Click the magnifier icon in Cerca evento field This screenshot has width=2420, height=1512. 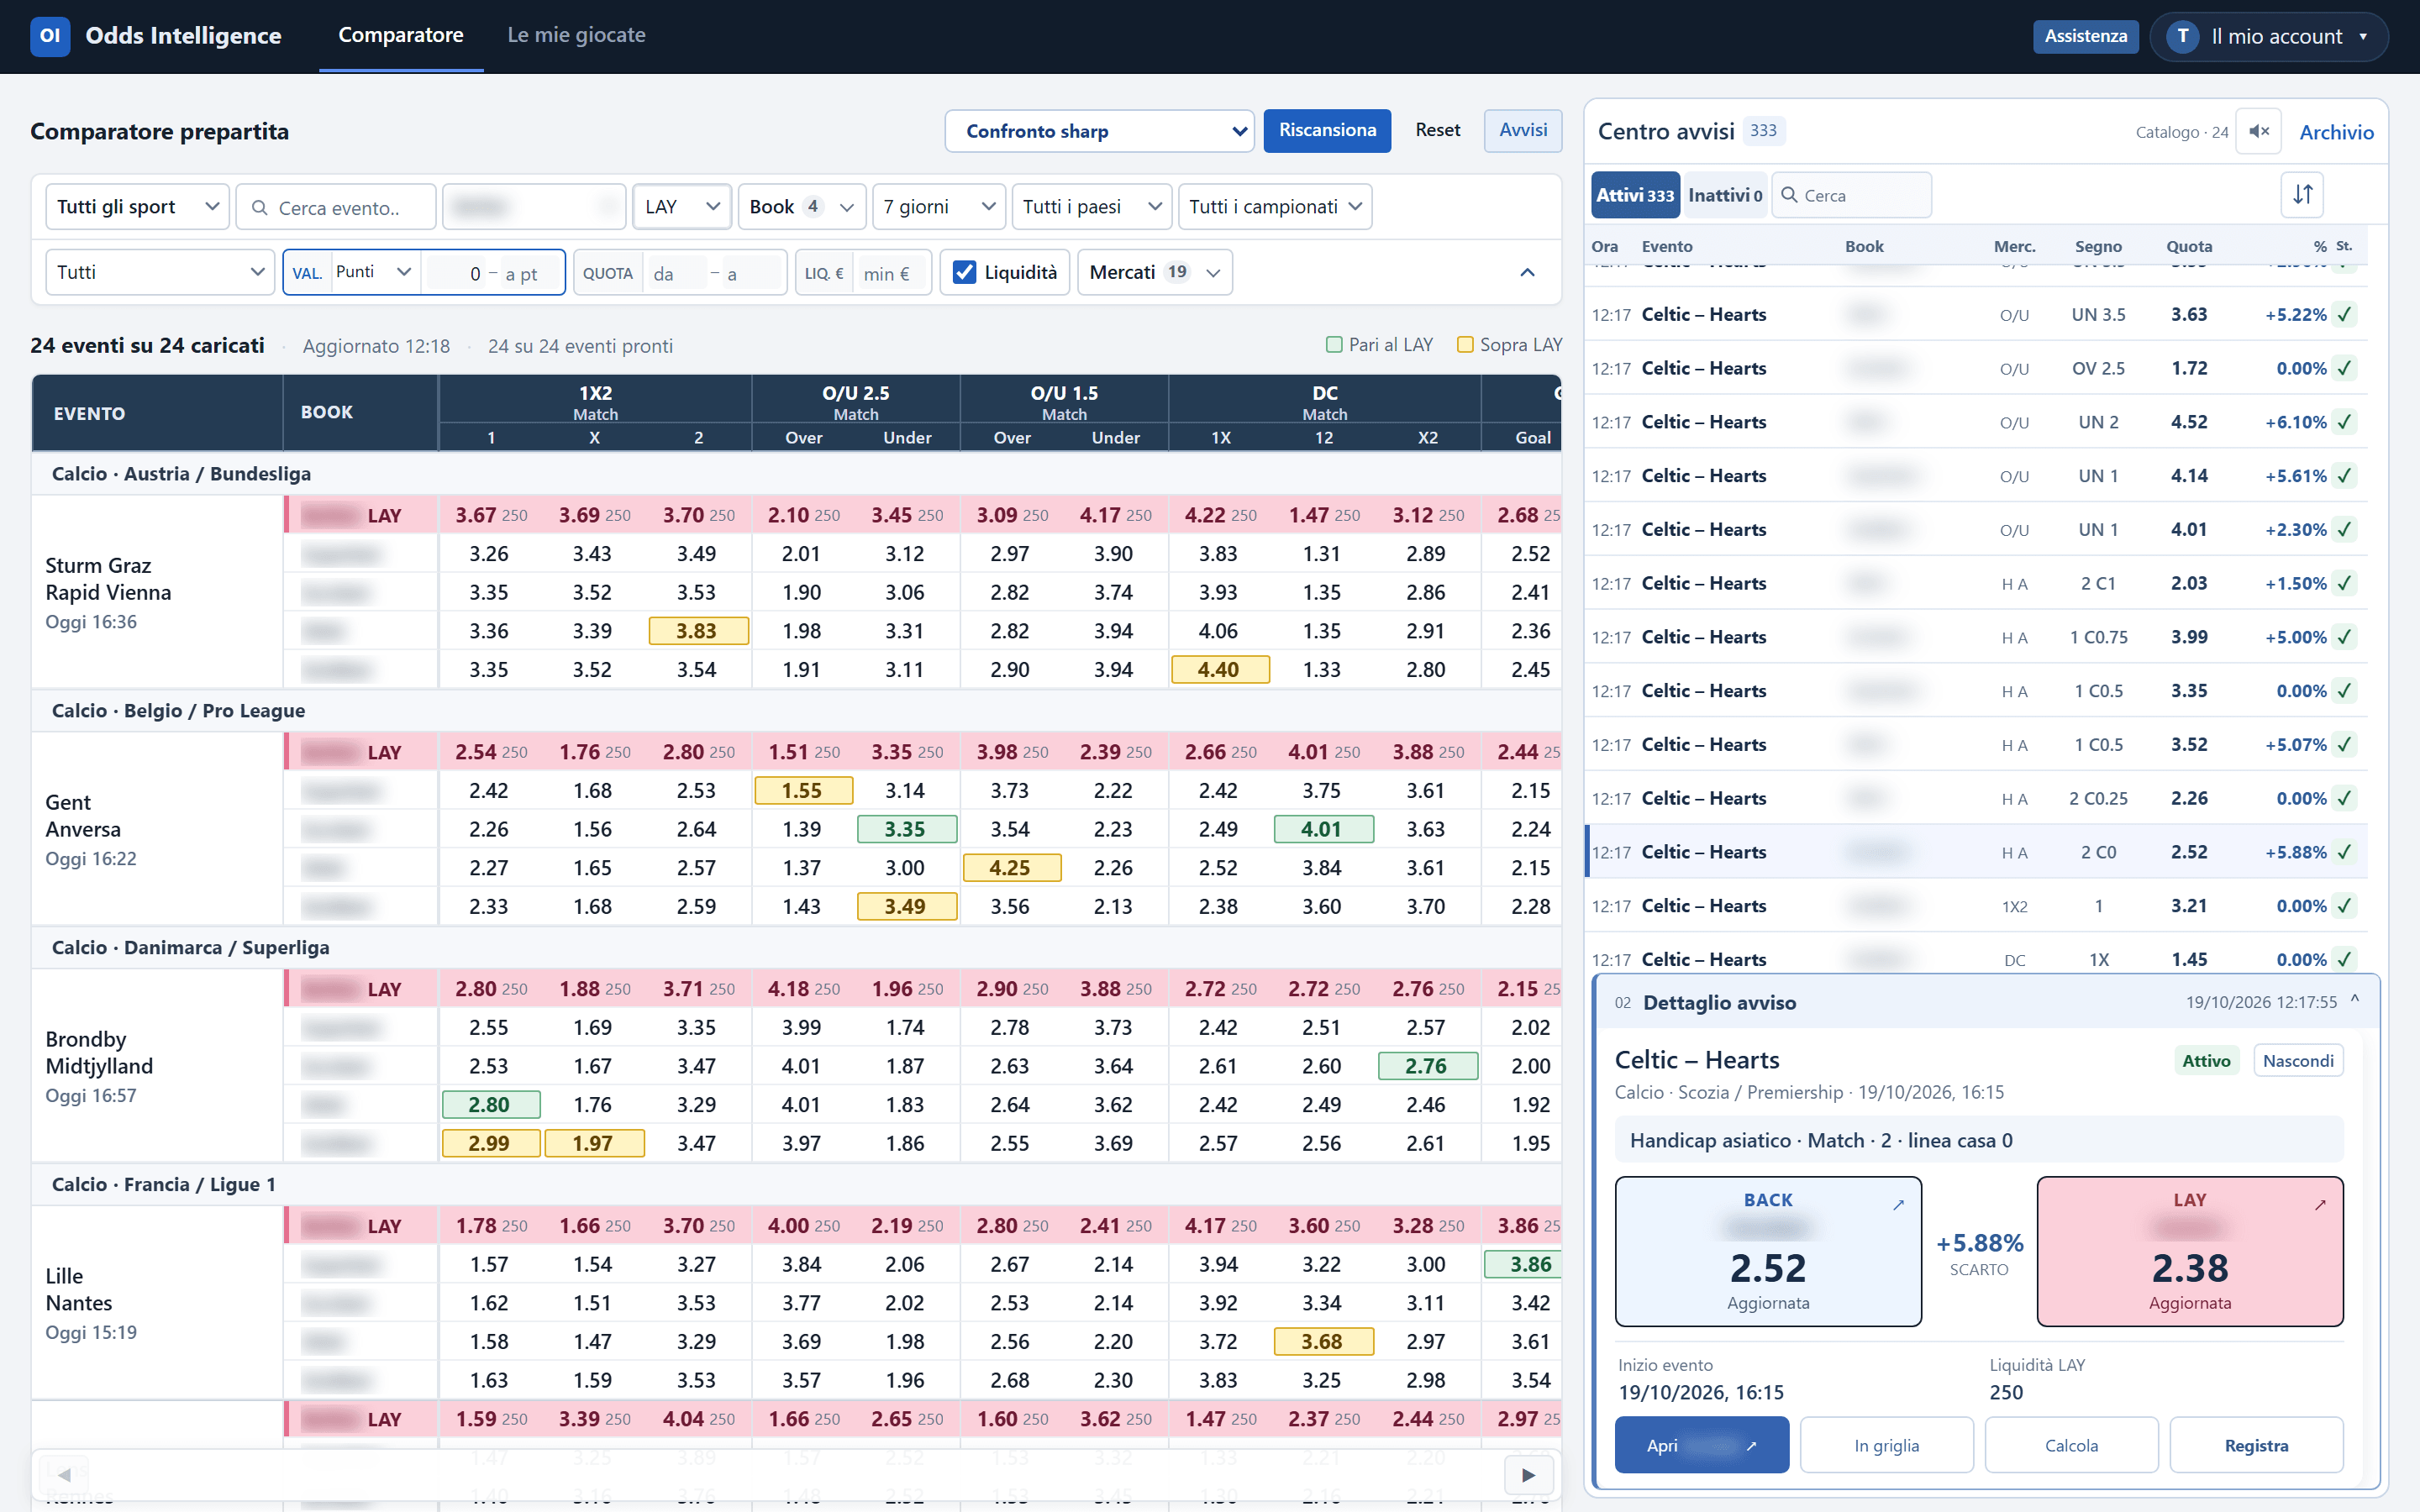pos(259,207)
